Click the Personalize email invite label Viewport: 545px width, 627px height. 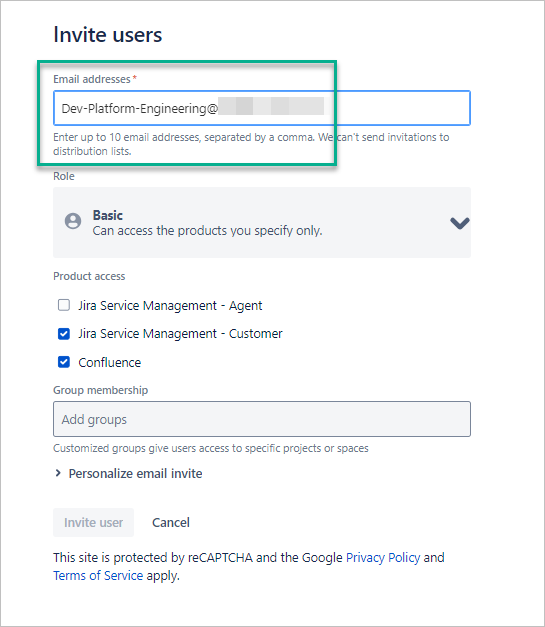136,474
